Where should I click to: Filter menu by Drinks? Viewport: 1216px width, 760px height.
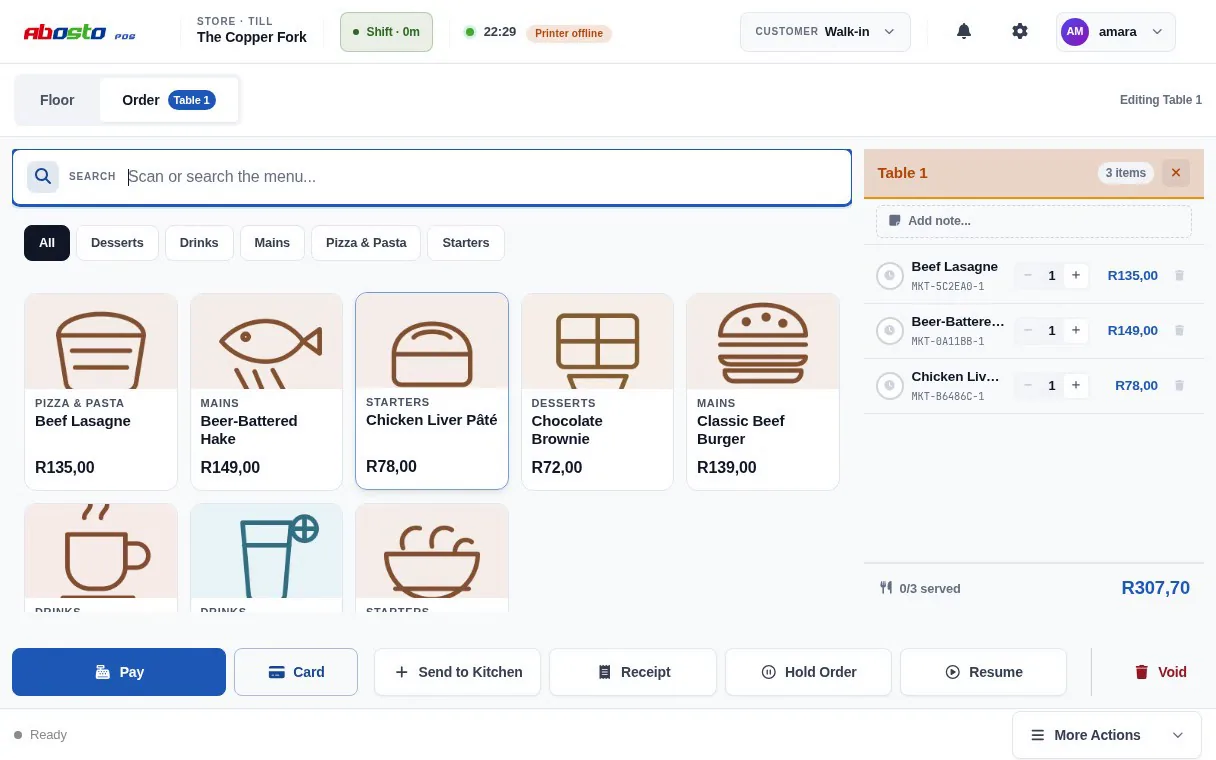point(199,243)
